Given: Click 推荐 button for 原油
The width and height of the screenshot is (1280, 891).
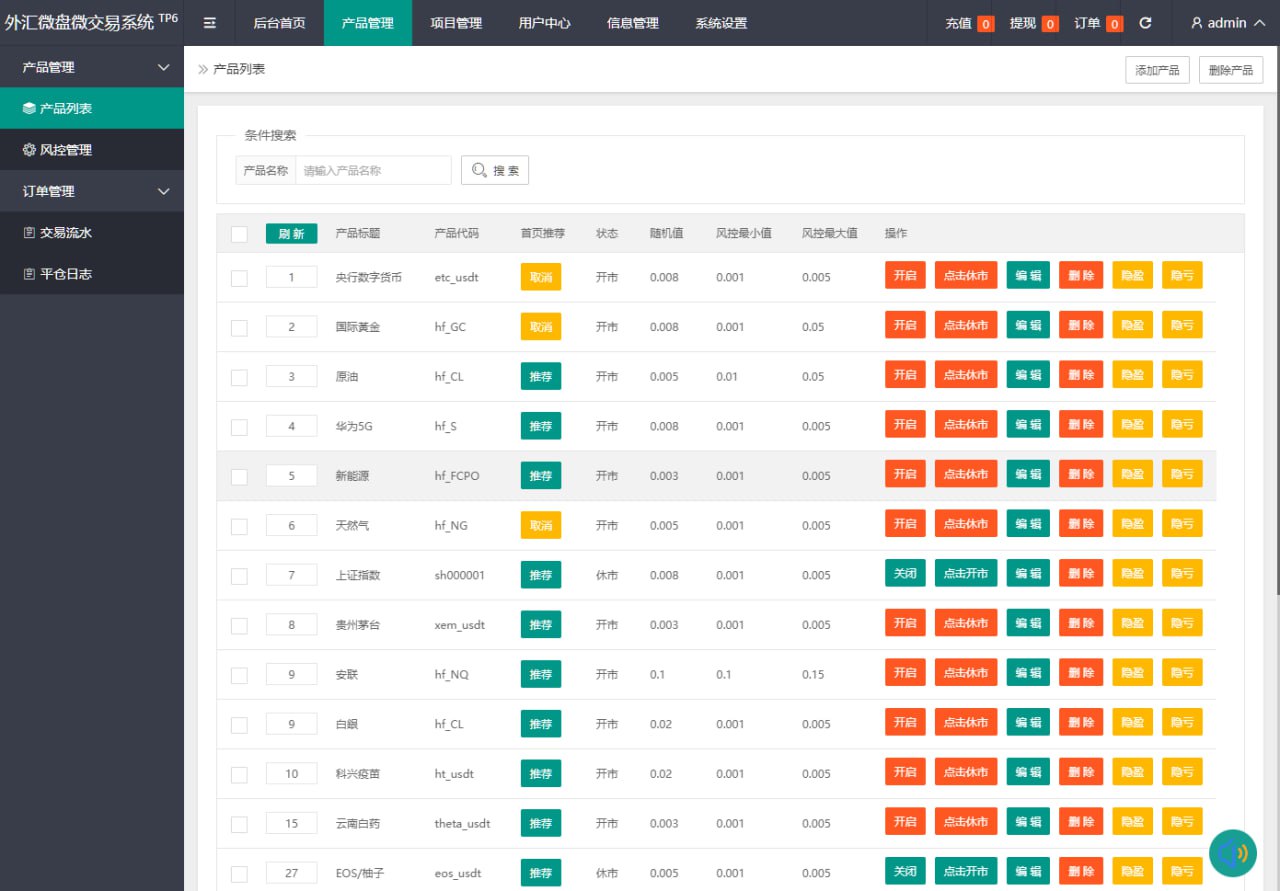Looking at the screenshot, I should (541, 376).
